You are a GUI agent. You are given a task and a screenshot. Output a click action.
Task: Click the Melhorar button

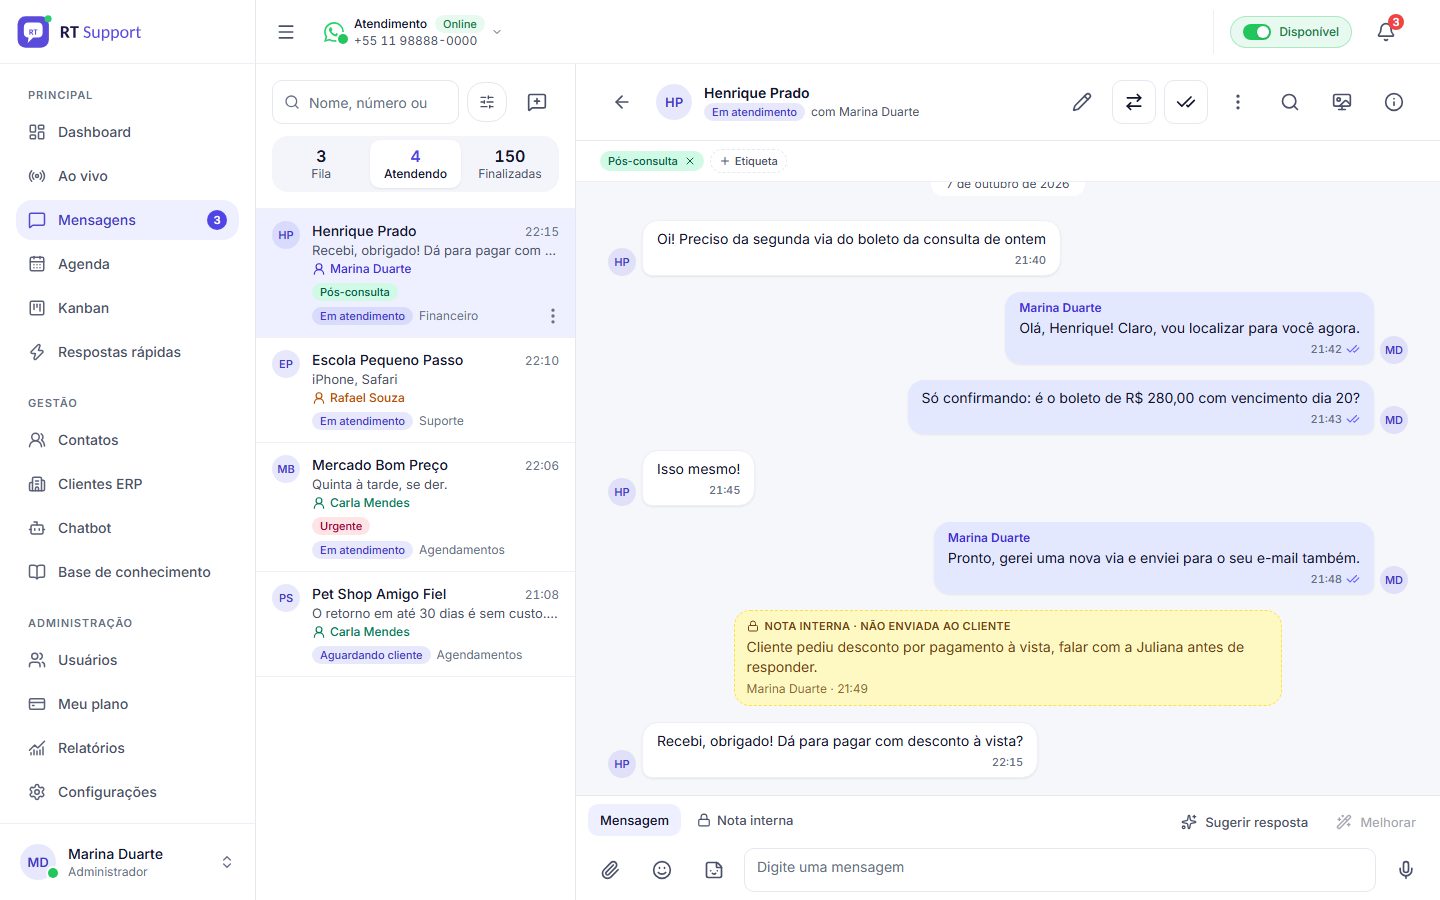click(1376, 822)
